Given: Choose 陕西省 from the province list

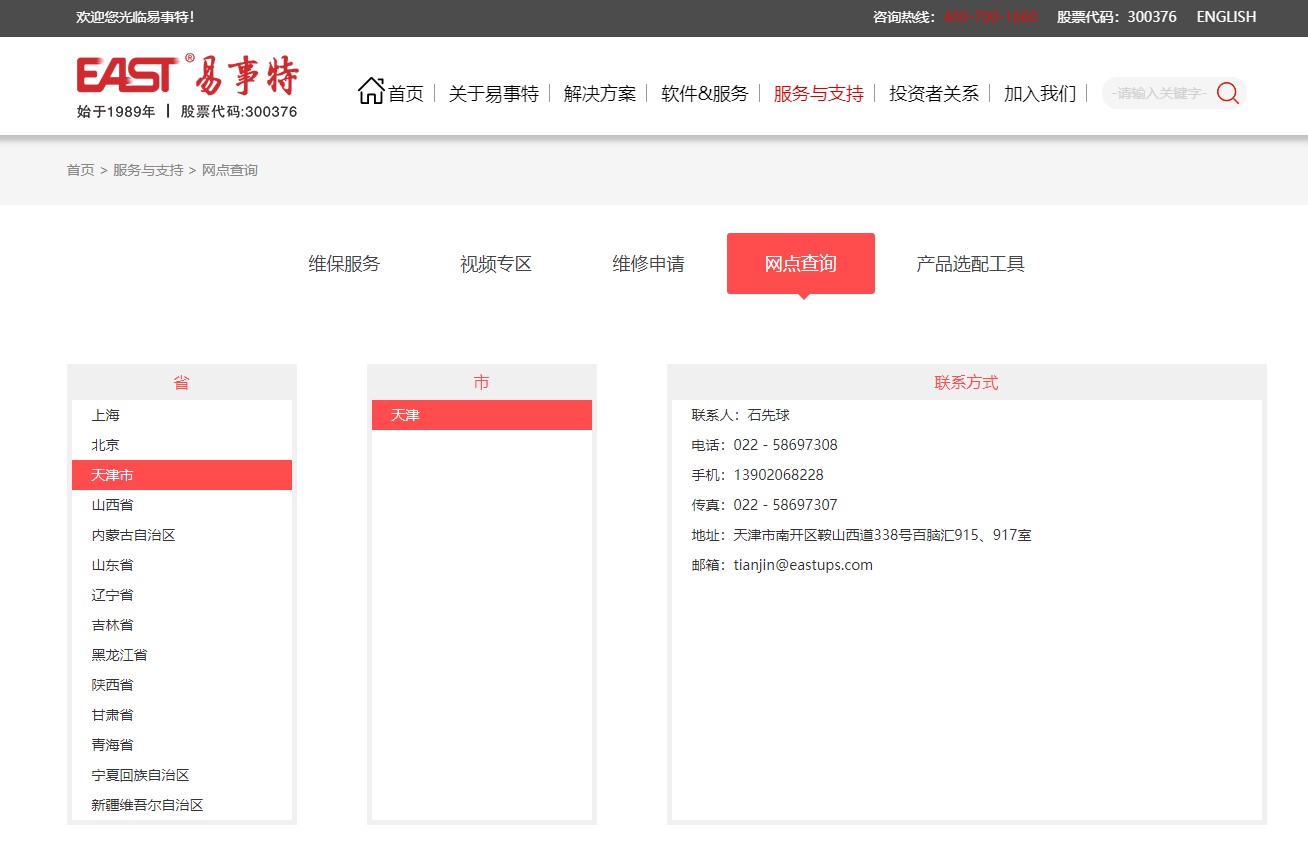Looking at the screenshot, I should click(x=182, y=685).
